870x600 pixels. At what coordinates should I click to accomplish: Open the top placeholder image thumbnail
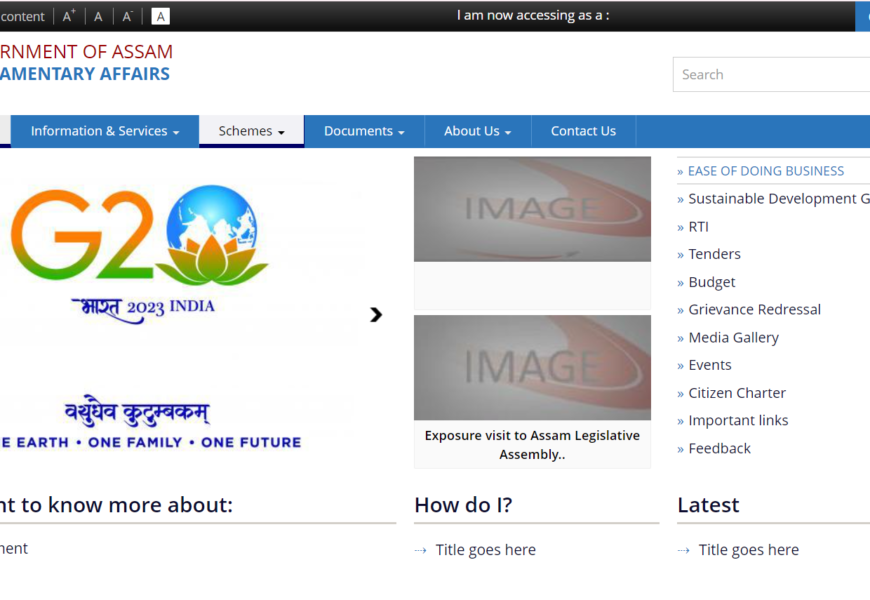tap(532, 209)
